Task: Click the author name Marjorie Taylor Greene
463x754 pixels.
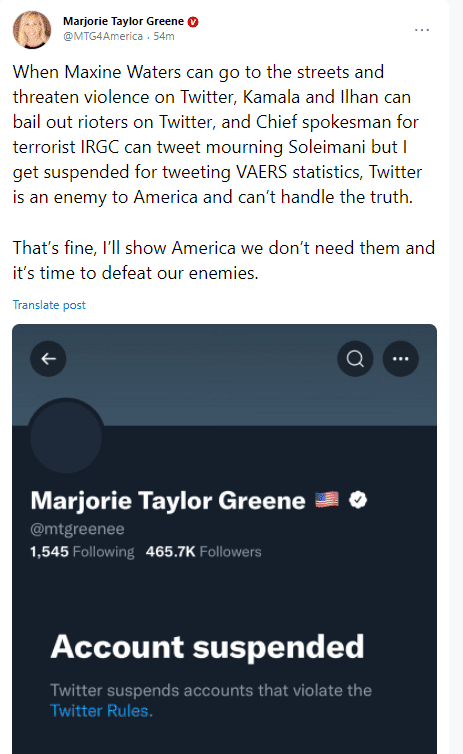Action: (x=124, y=21)
